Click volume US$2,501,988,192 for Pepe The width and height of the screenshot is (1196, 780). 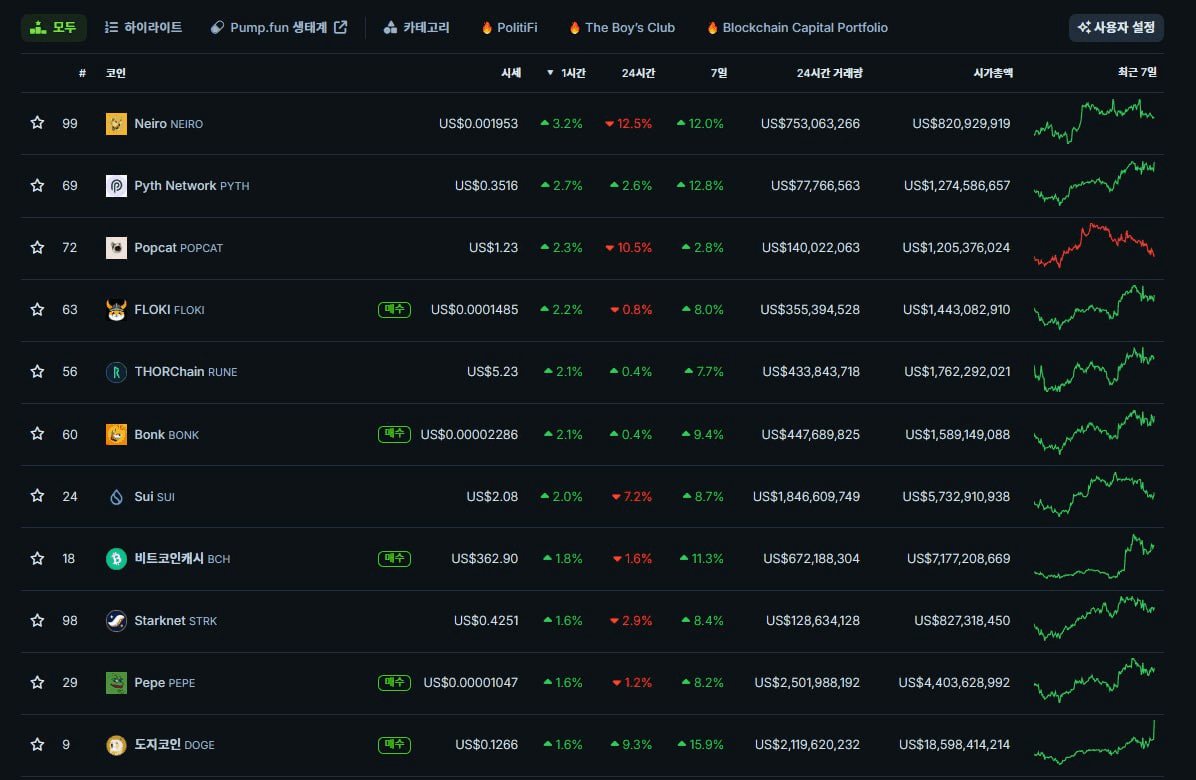point(807,682)
